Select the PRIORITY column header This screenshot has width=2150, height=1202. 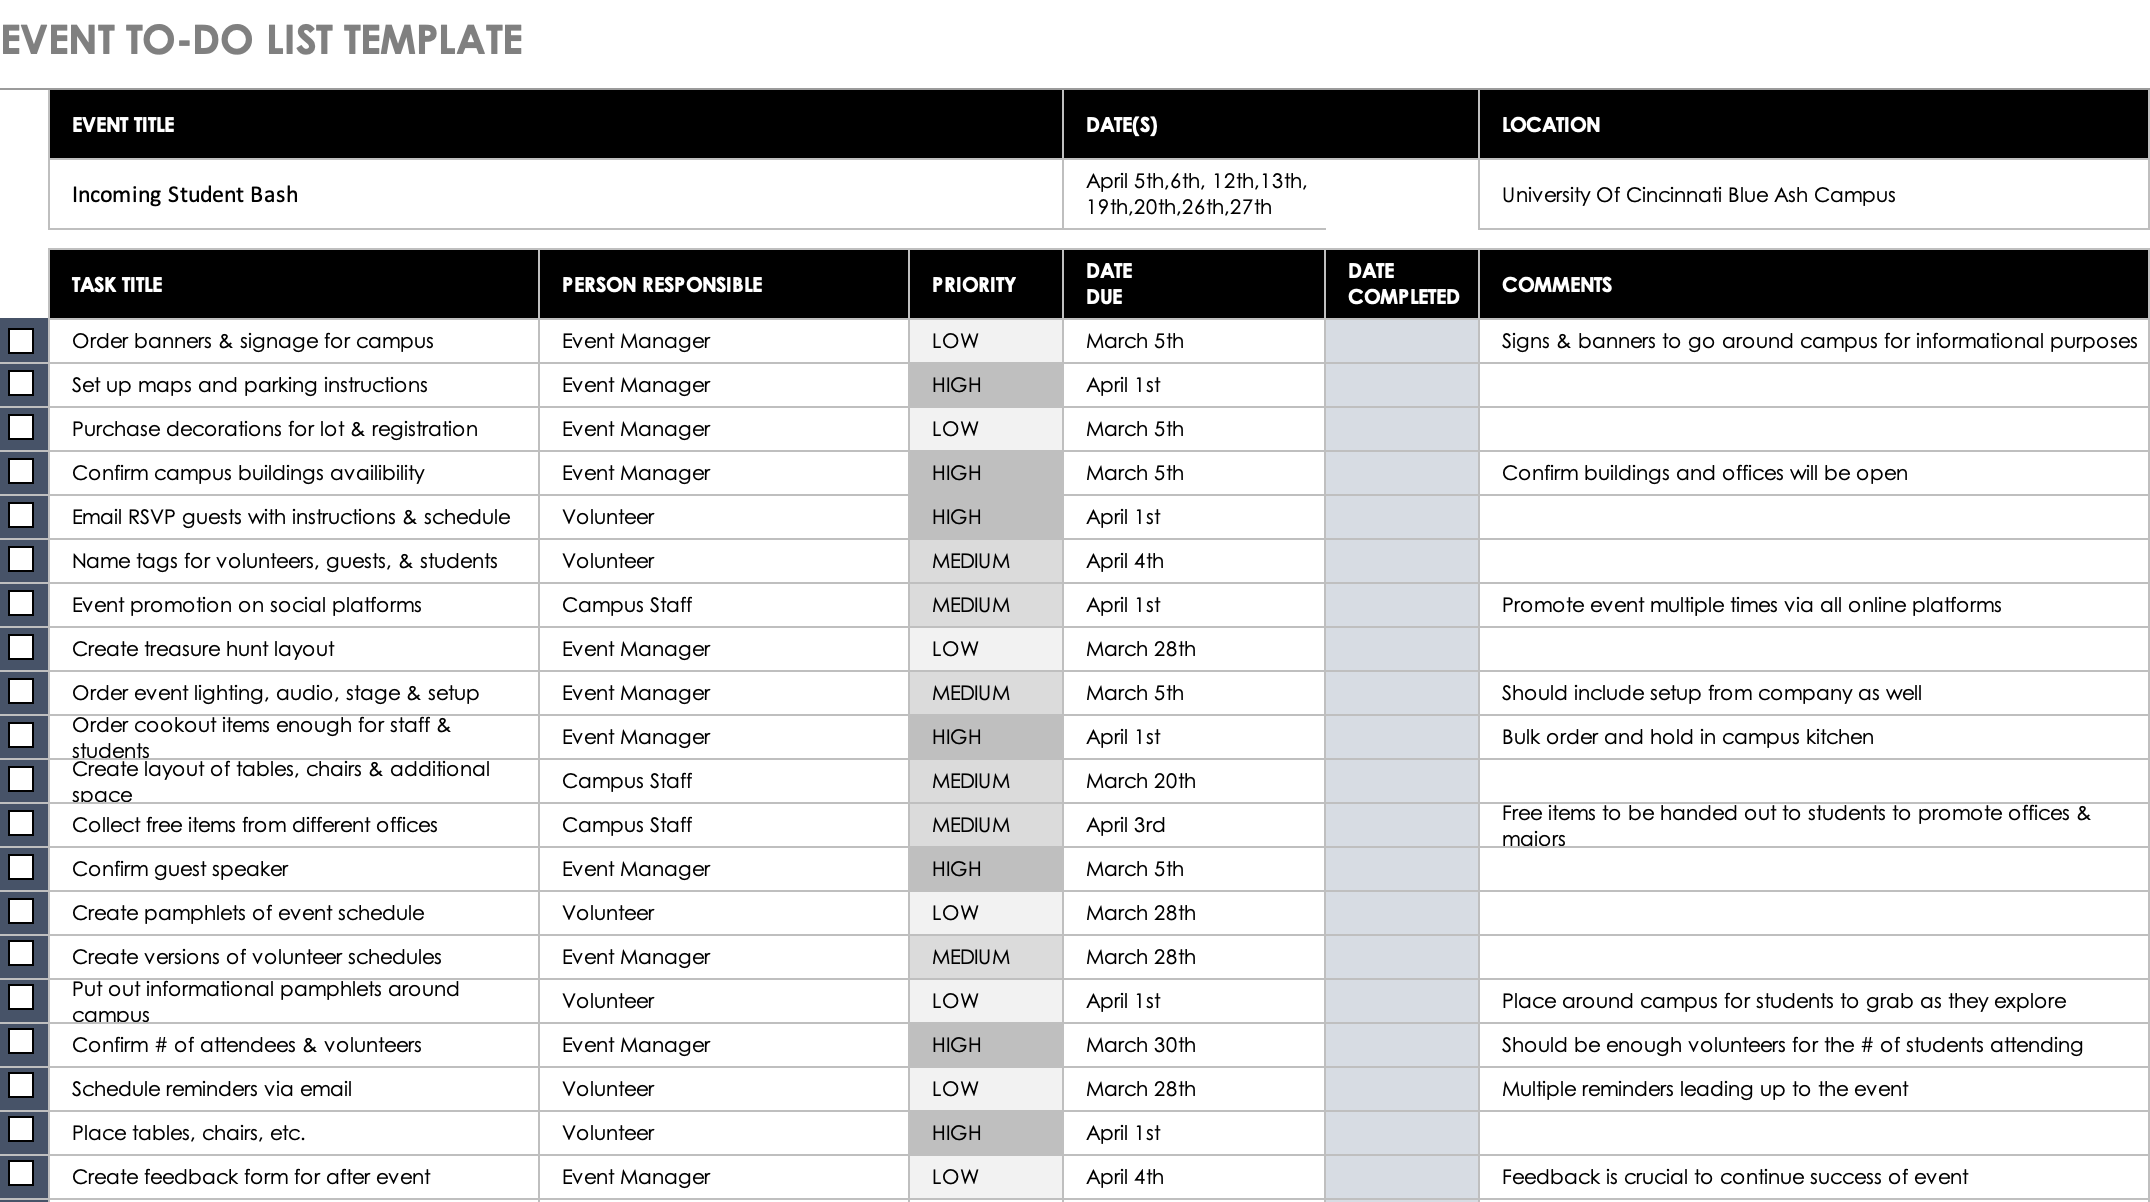[x=986, y=284]
